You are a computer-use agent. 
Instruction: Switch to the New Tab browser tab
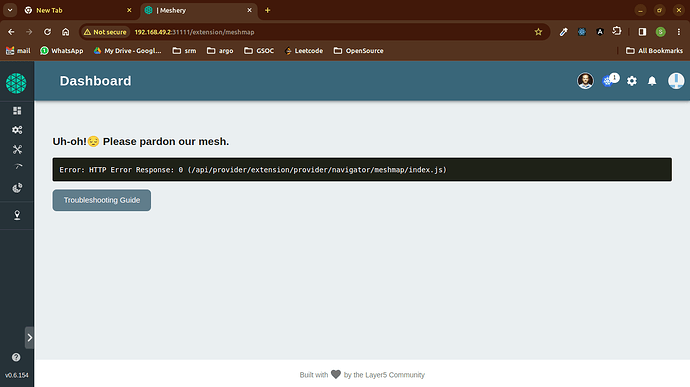78,10
